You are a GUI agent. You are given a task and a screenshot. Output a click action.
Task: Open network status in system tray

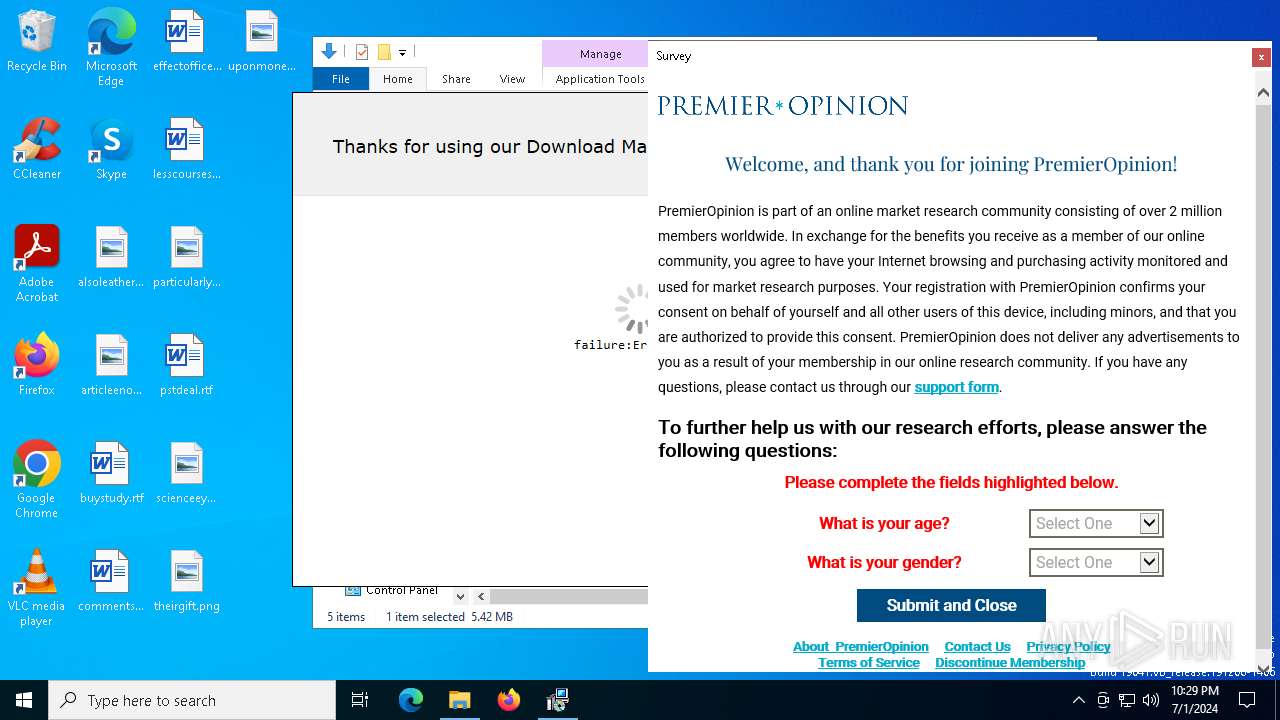1127,700
